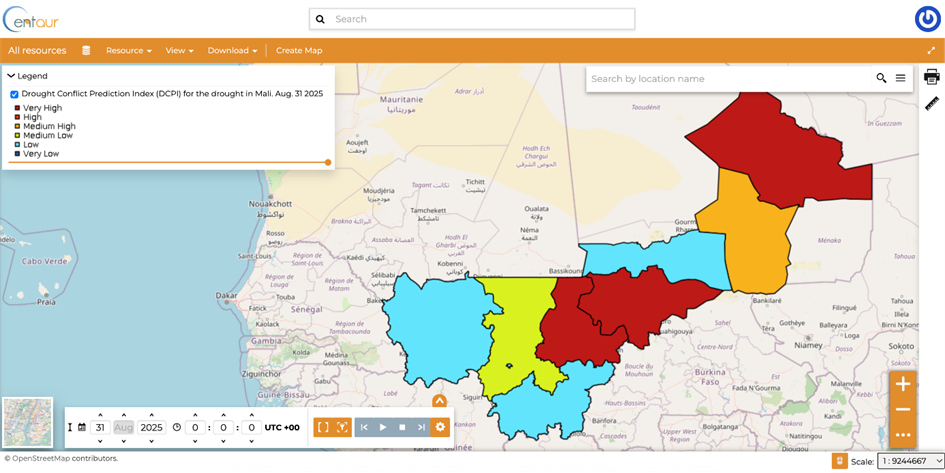
Task: Zoom in with the plus button
Action: pos(902,385)
